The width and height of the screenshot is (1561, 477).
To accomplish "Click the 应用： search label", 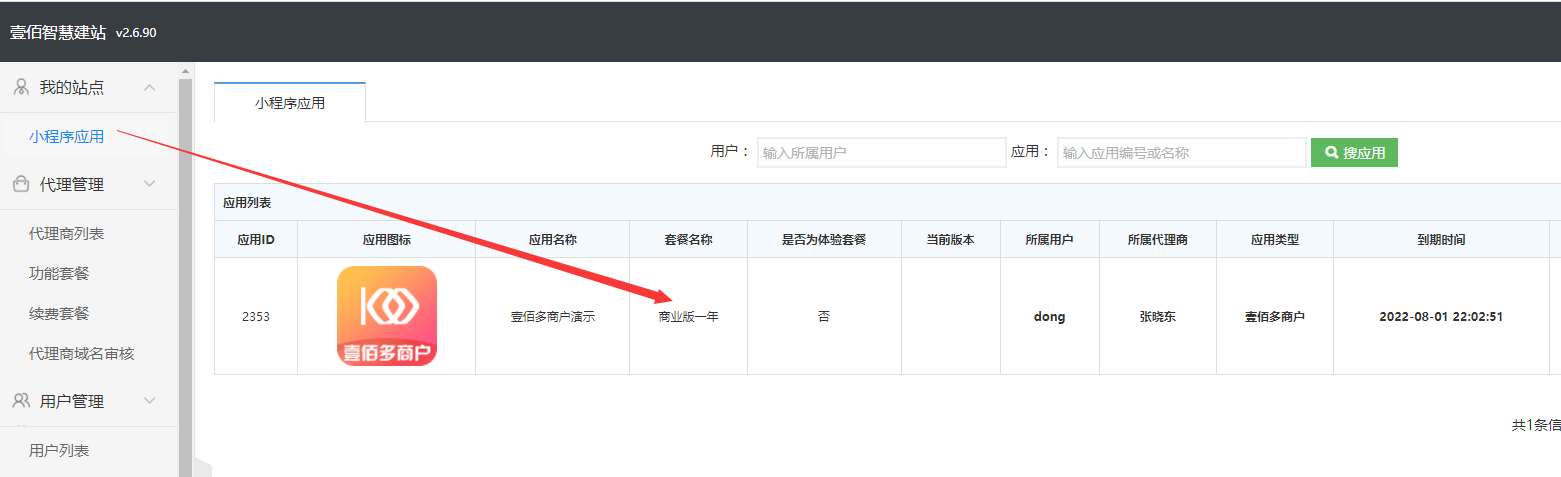I will pyautogui.click(x=1031, y=152).
